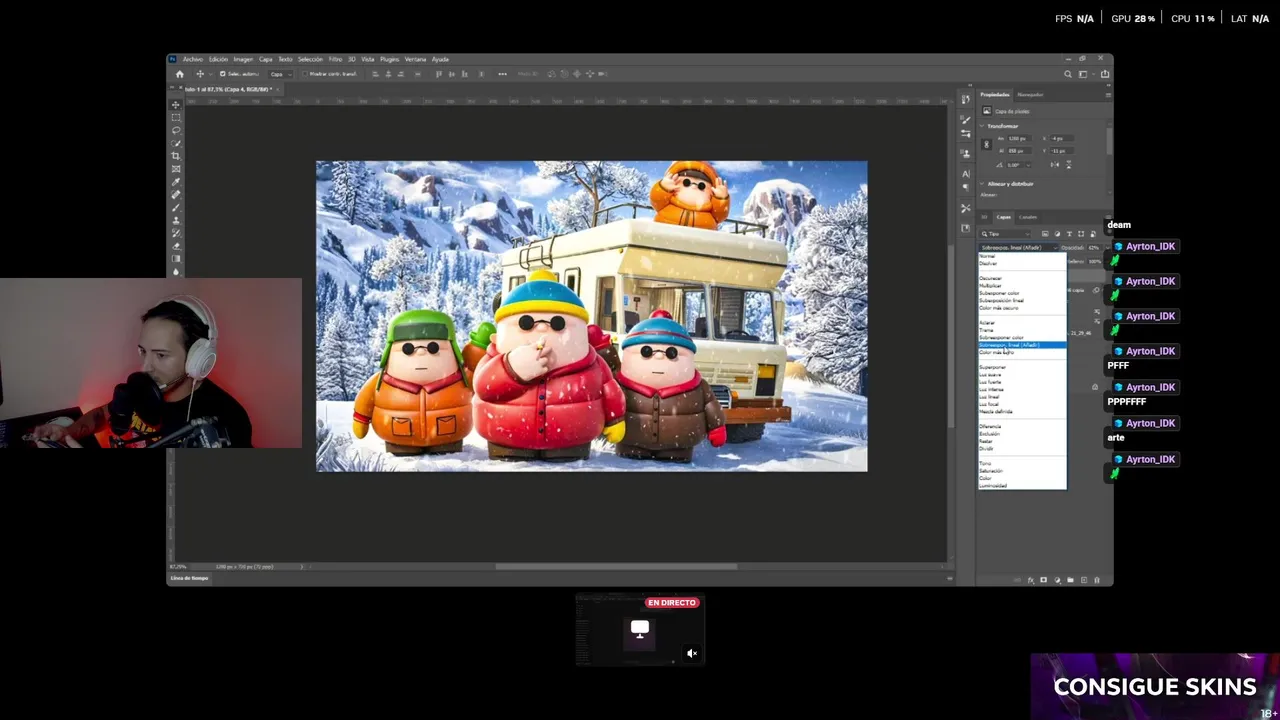1280x720 pixels.
Task: Filter layers by text layer type
Action: coord(1069,234)
